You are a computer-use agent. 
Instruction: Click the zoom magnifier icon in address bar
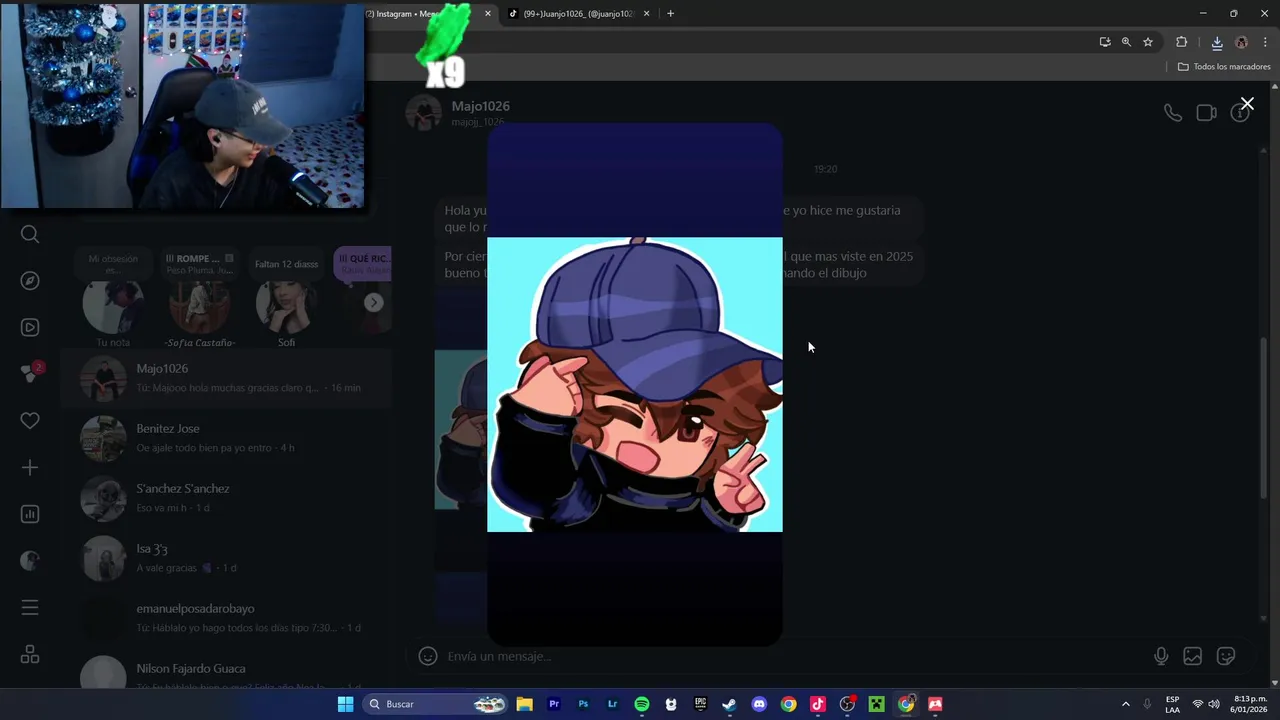click(x=1126, y=42)
